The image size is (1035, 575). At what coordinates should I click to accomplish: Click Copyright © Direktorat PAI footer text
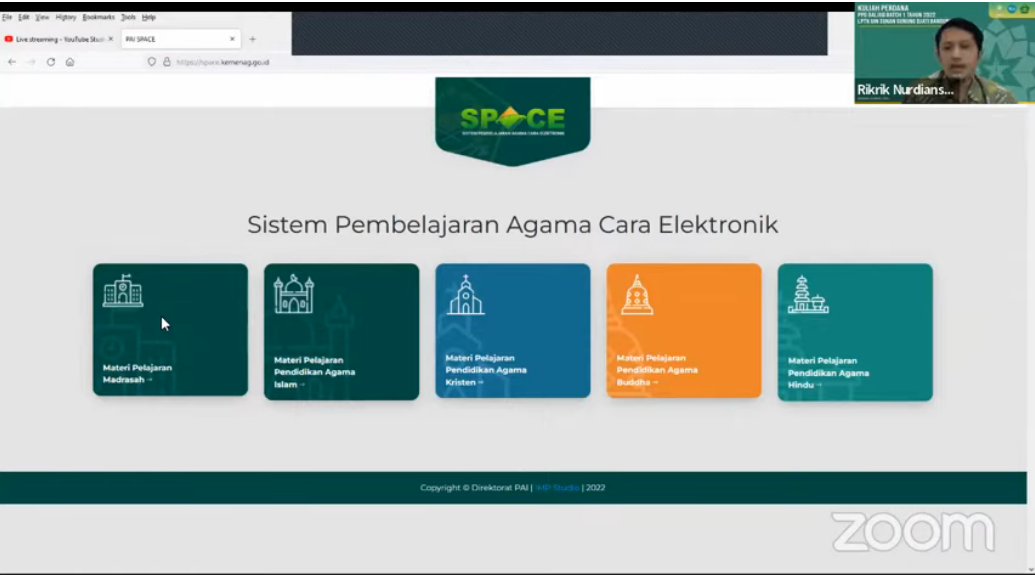point(474,488)
